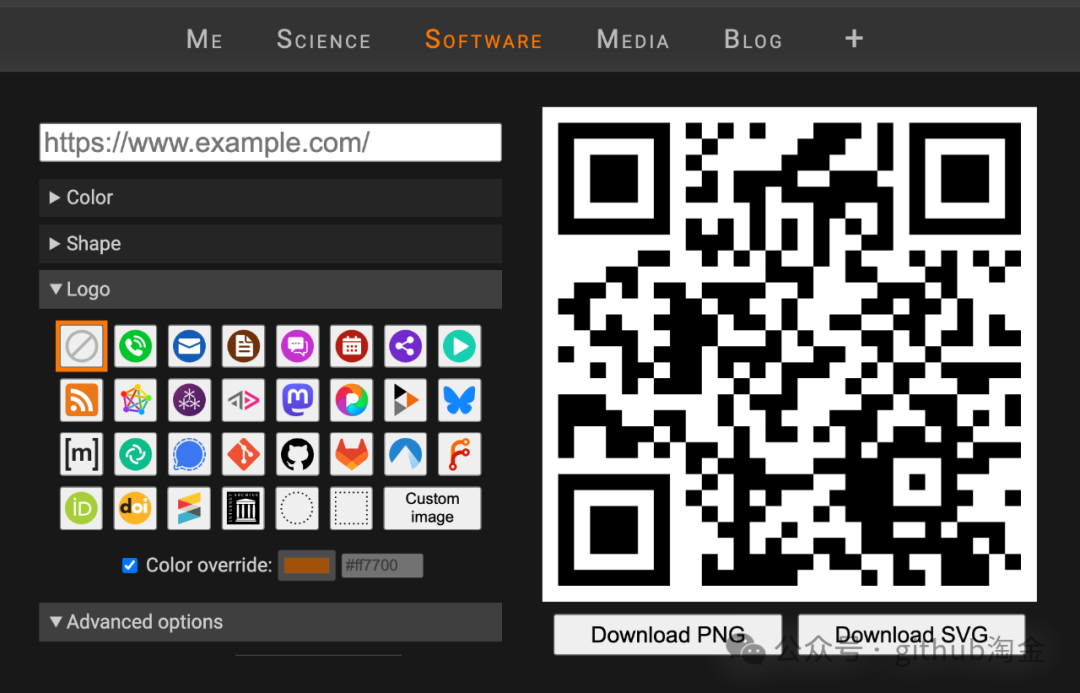
Task: Pick the colorful striped ribbon logo
Action: click(x=189, y=508)
